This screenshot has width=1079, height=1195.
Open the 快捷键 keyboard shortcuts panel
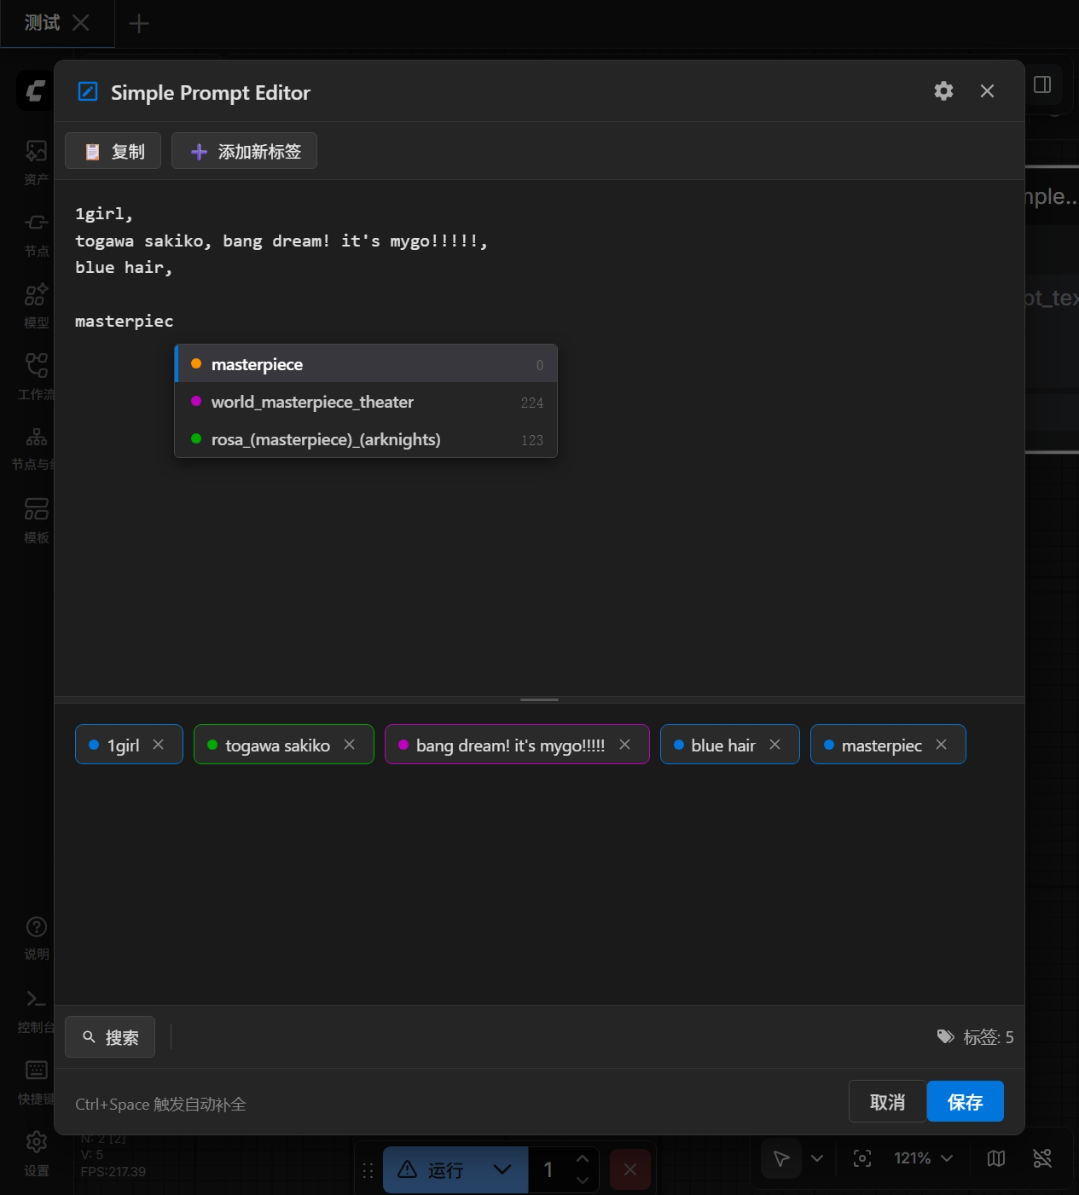[x=36, y=1082]
